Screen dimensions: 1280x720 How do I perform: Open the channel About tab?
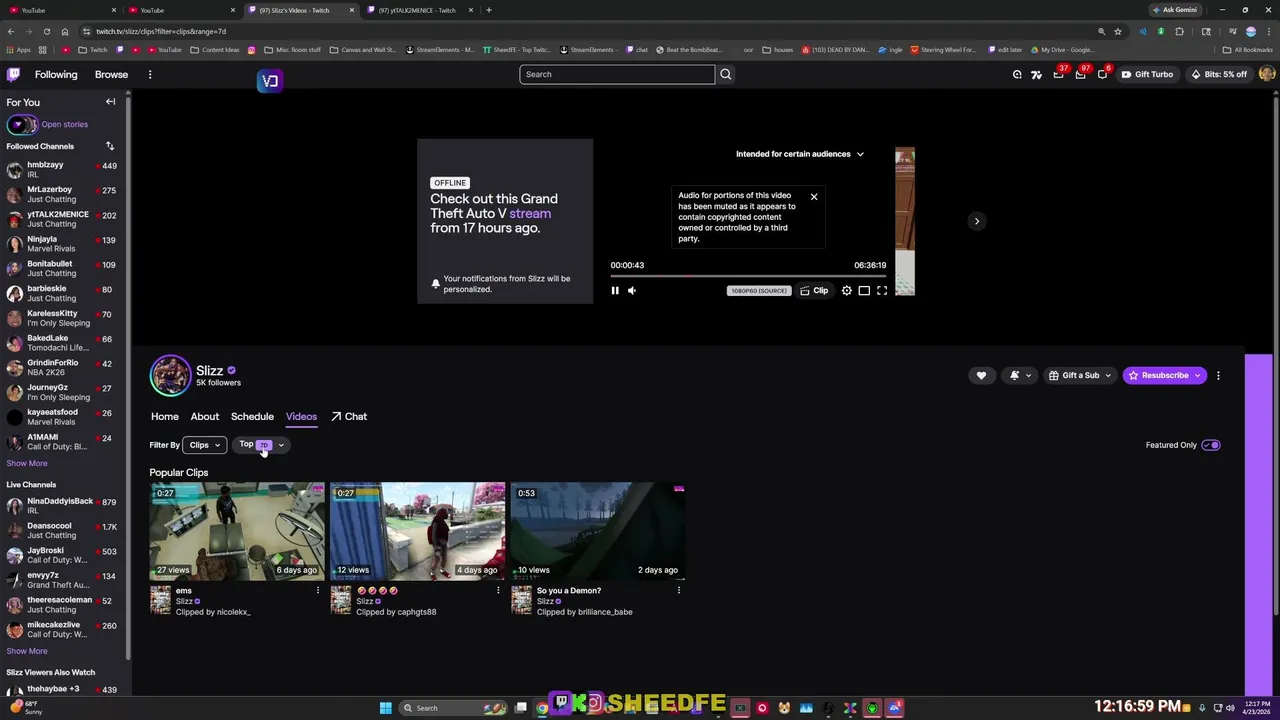coord(205,417)
